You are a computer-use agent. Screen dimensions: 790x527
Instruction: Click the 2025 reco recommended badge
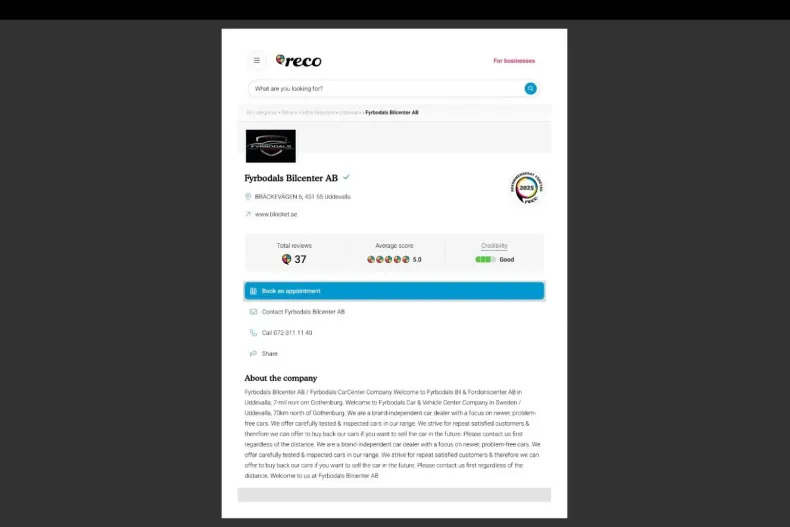tap(526, 188)
